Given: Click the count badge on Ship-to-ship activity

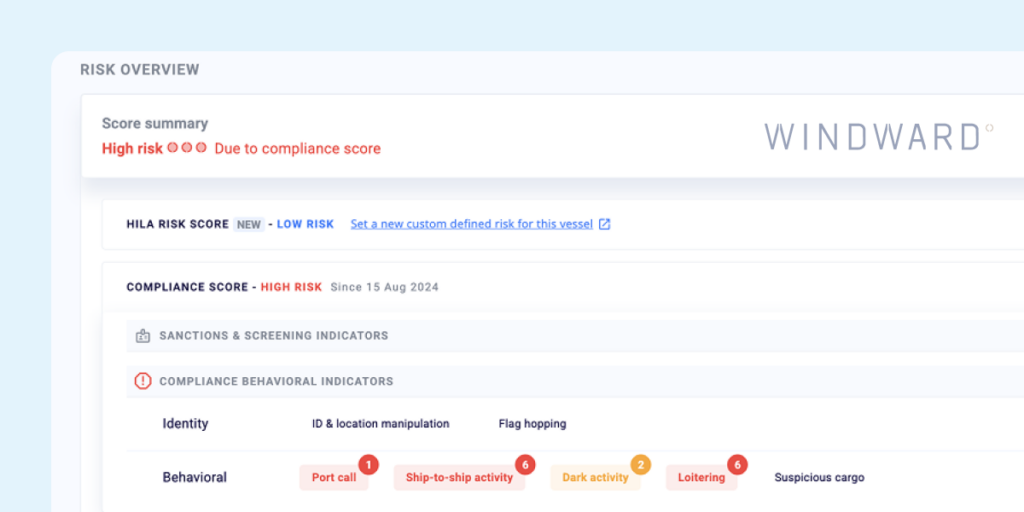Looking at the screenshot, I should click(525, 465).
